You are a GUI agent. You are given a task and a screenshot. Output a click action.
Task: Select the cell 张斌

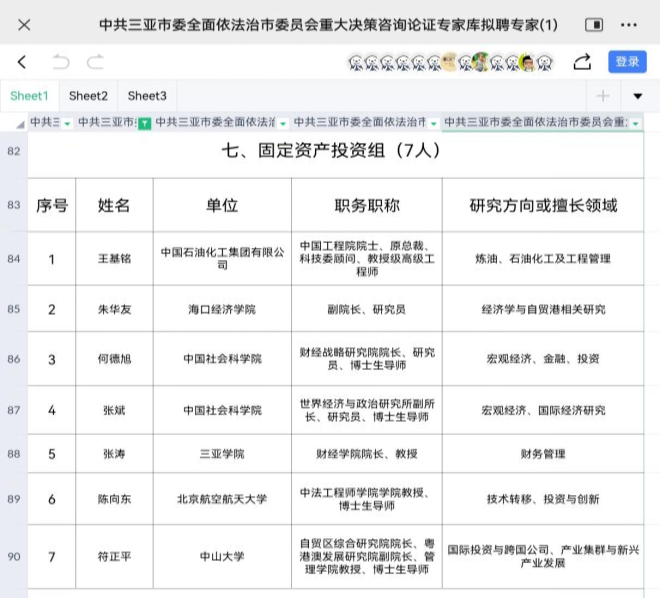coord(114,410)
